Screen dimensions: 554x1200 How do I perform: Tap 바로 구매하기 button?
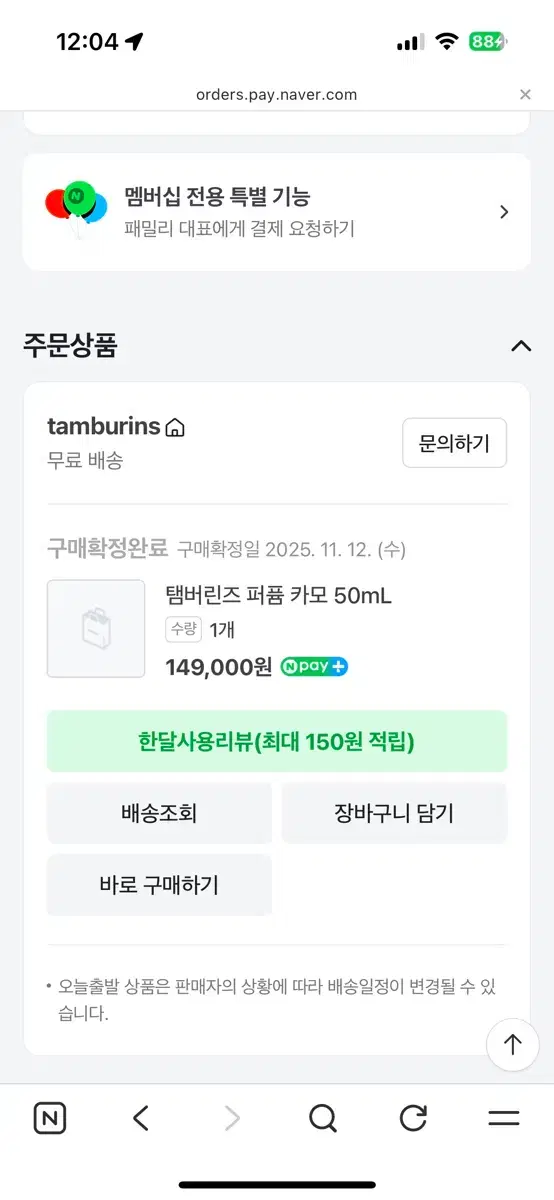coord(159,885)
